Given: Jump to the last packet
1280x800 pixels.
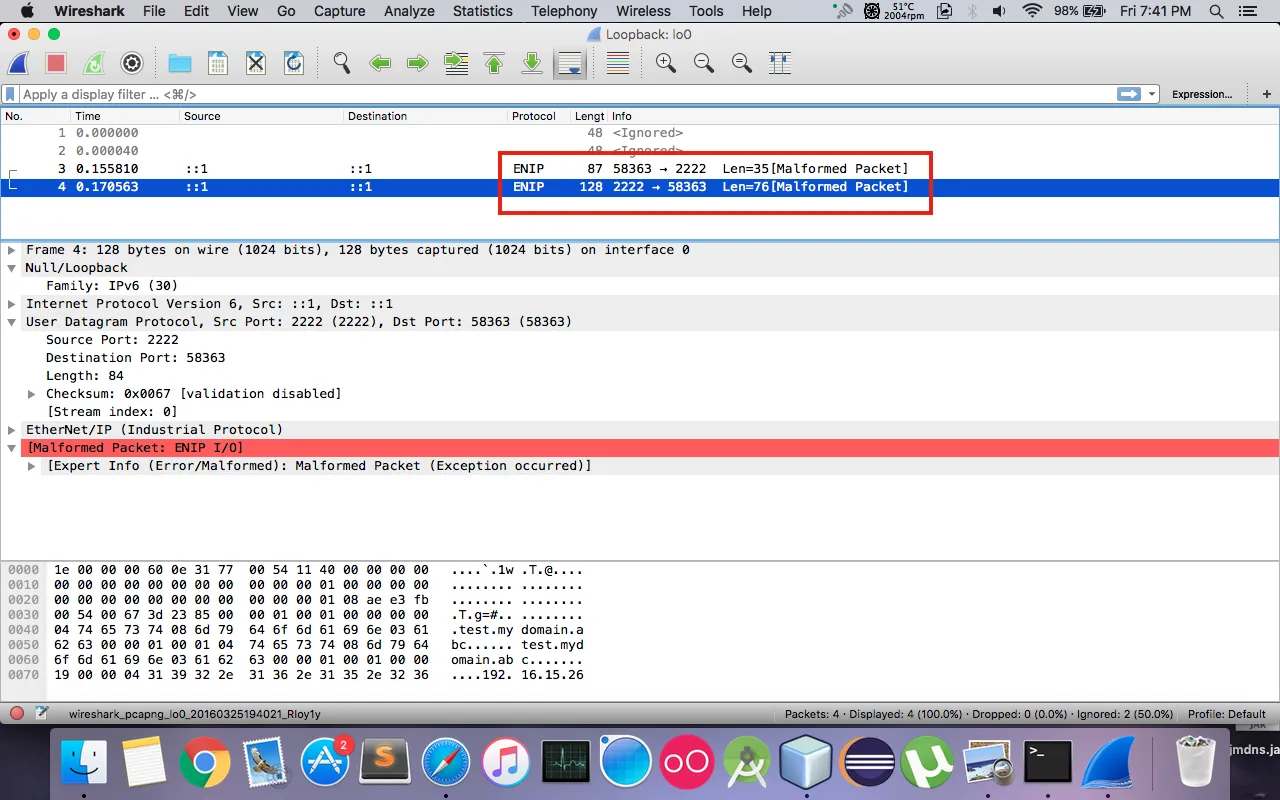Looking at the screenshot, I should pyautogui.click(x=532, y=63).
